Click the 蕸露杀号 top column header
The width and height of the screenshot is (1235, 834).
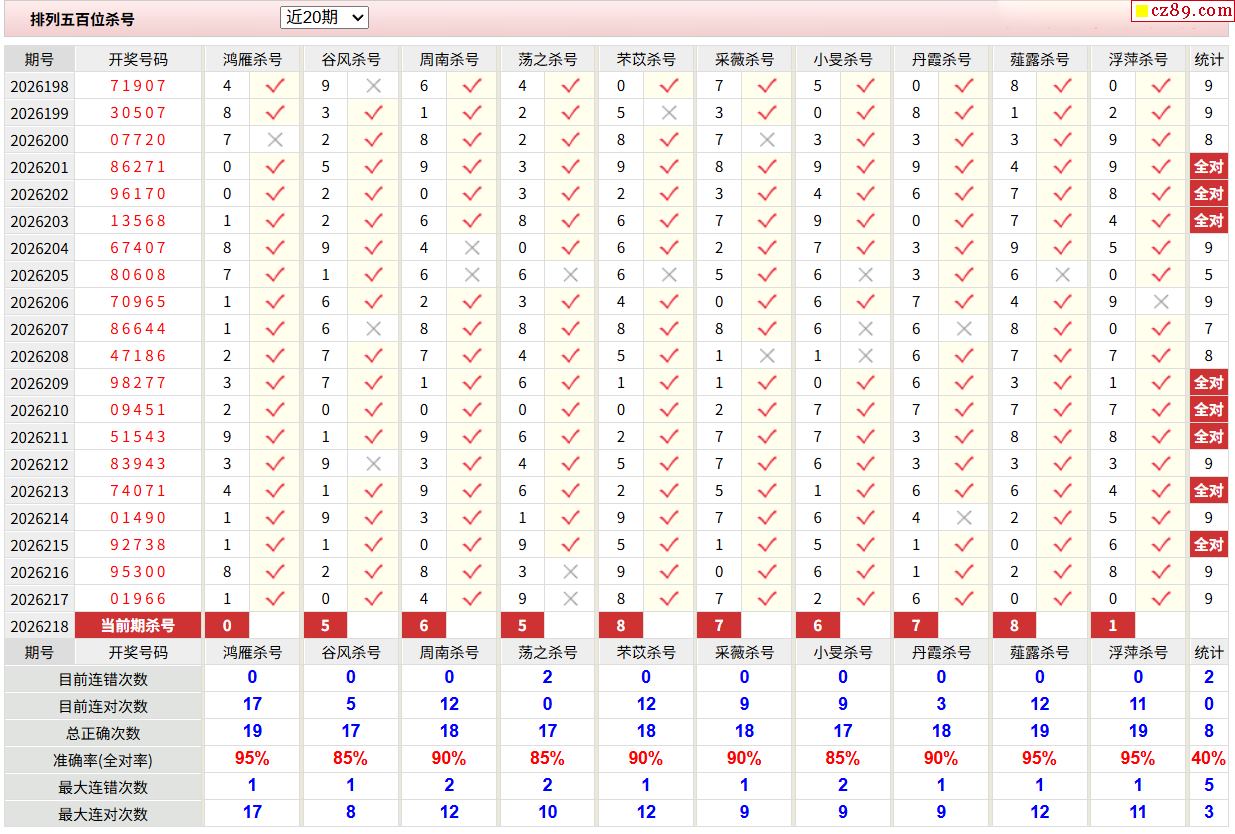1040,59
